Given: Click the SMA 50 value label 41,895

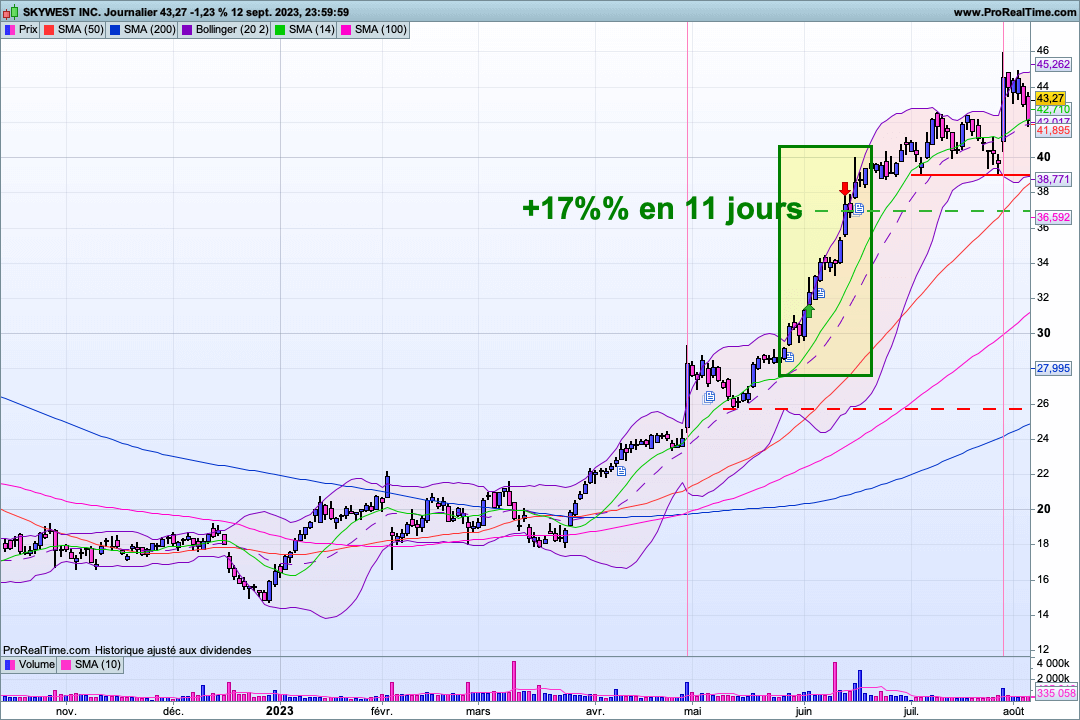Looking at the screenshot, I should click(x=1053, y=130).
